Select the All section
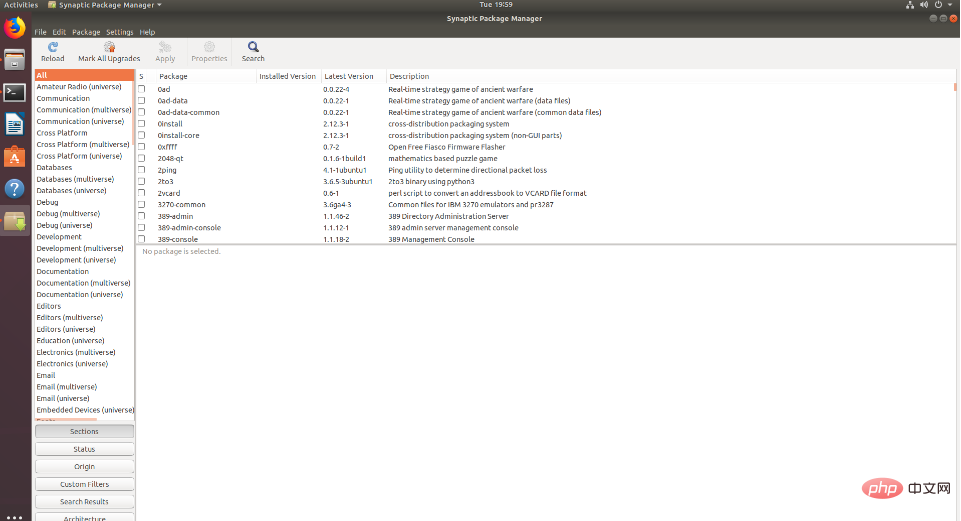Viewport: 961px width, 521px height. coord(84,75)
